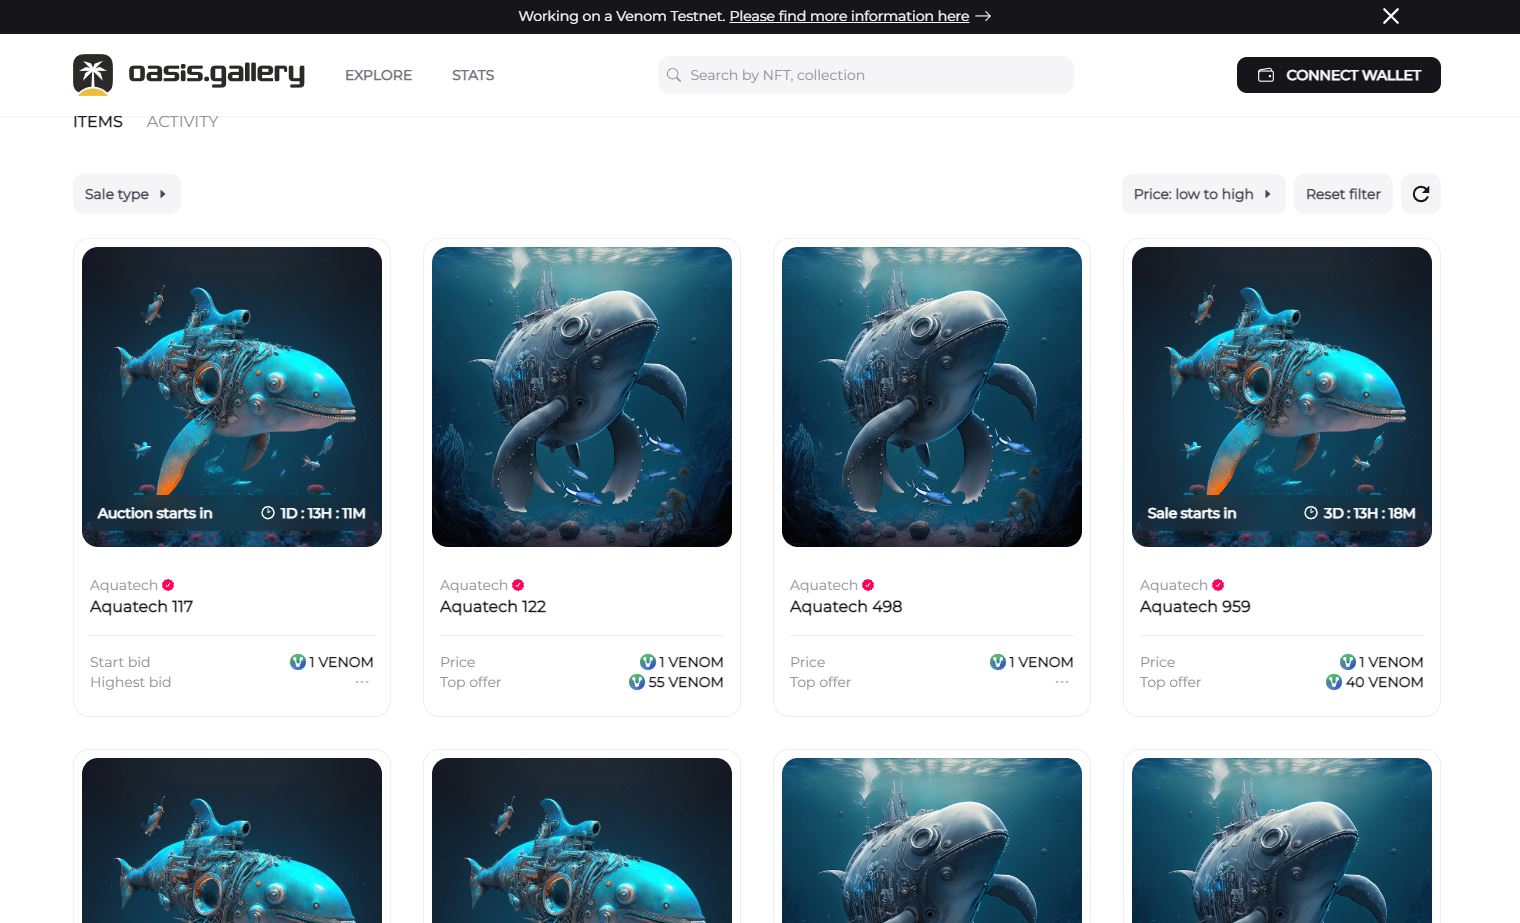Go to the STATS page

473,75
